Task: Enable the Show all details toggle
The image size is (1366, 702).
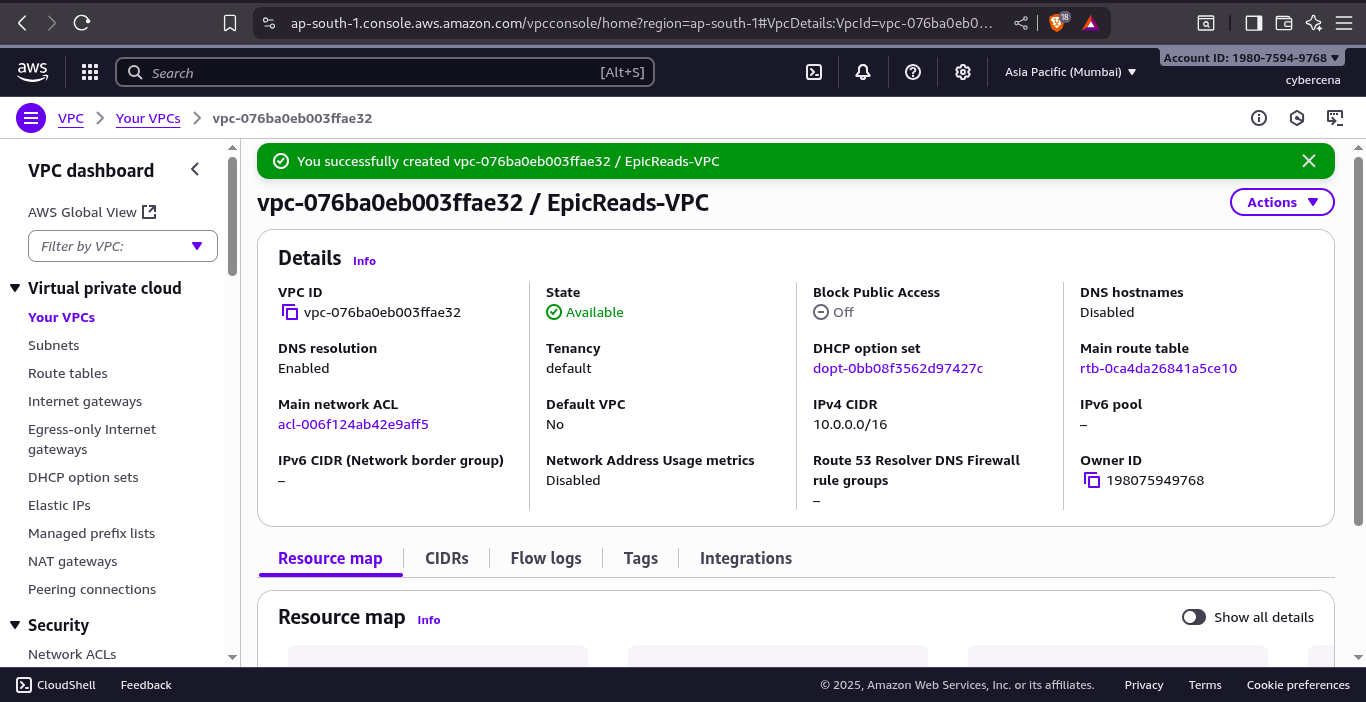Action: (1194, 617)
